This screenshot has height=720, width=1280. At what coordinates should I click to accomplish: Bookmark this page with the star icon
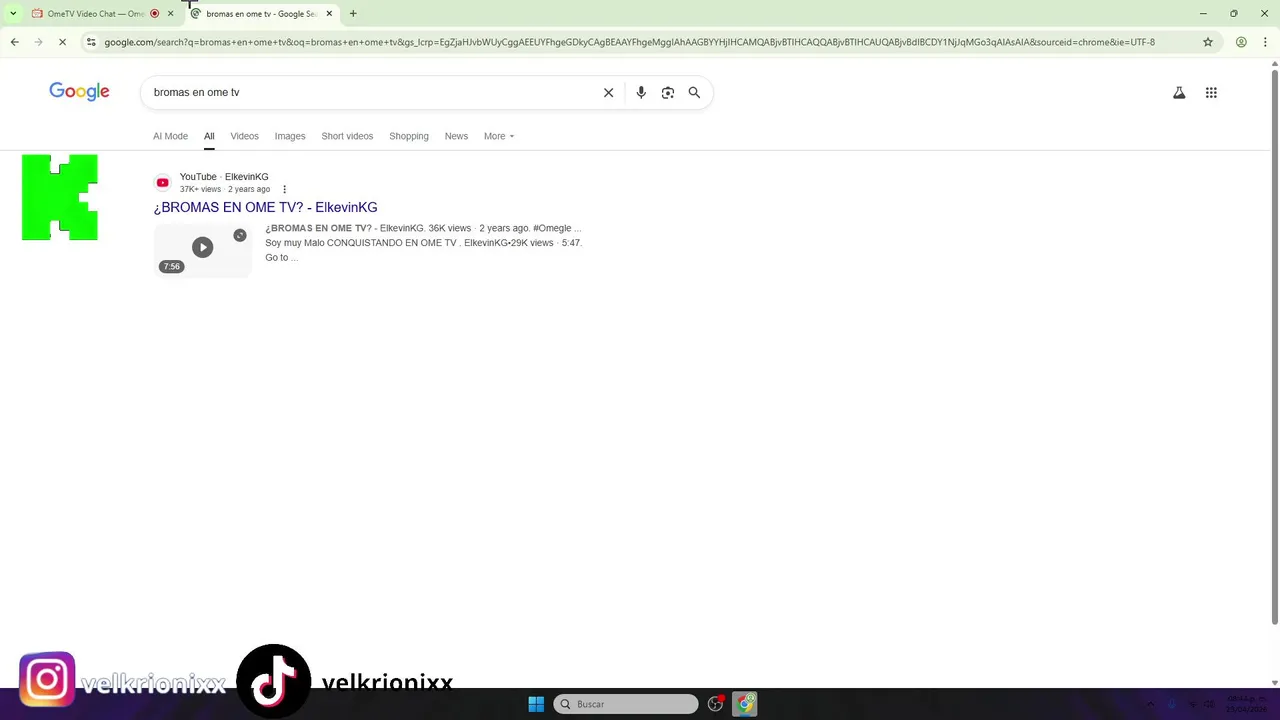click(x=1208, y=42)
